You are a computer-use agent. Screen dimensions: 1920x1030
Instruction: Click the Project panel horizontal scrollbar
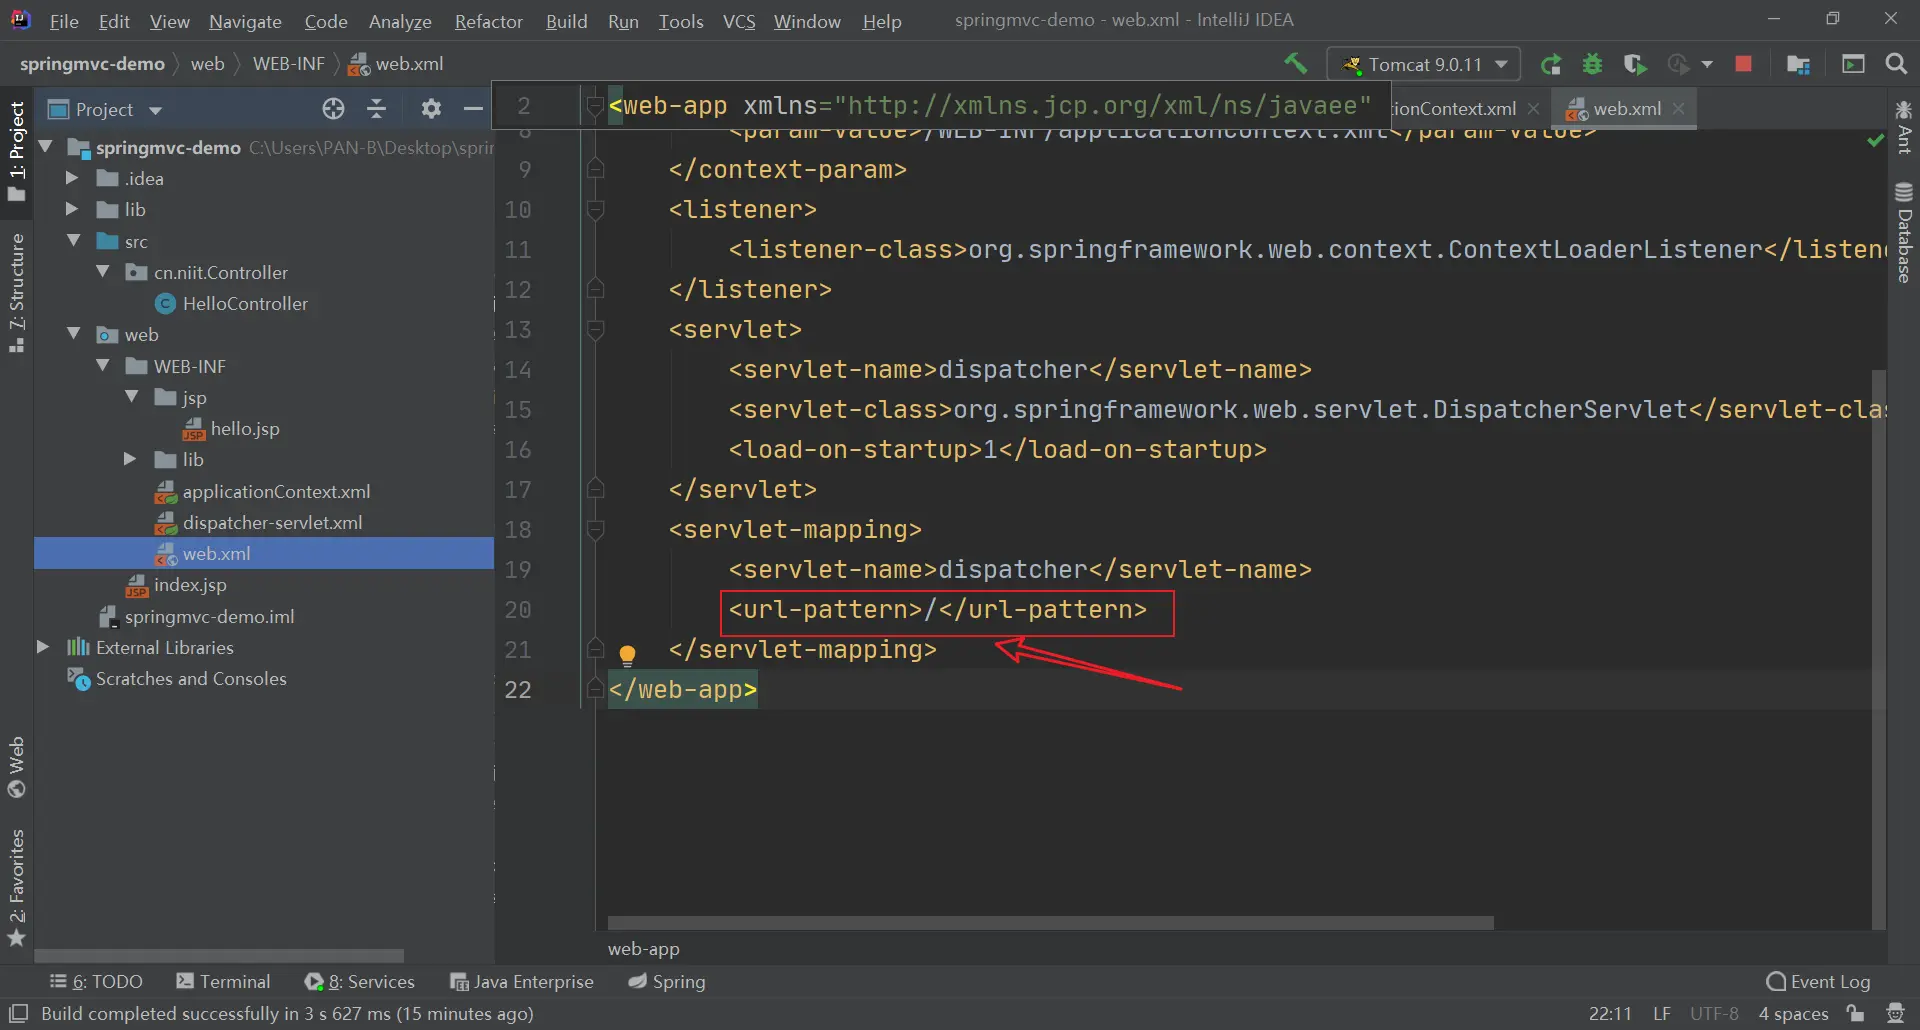[x=219, y=956]
